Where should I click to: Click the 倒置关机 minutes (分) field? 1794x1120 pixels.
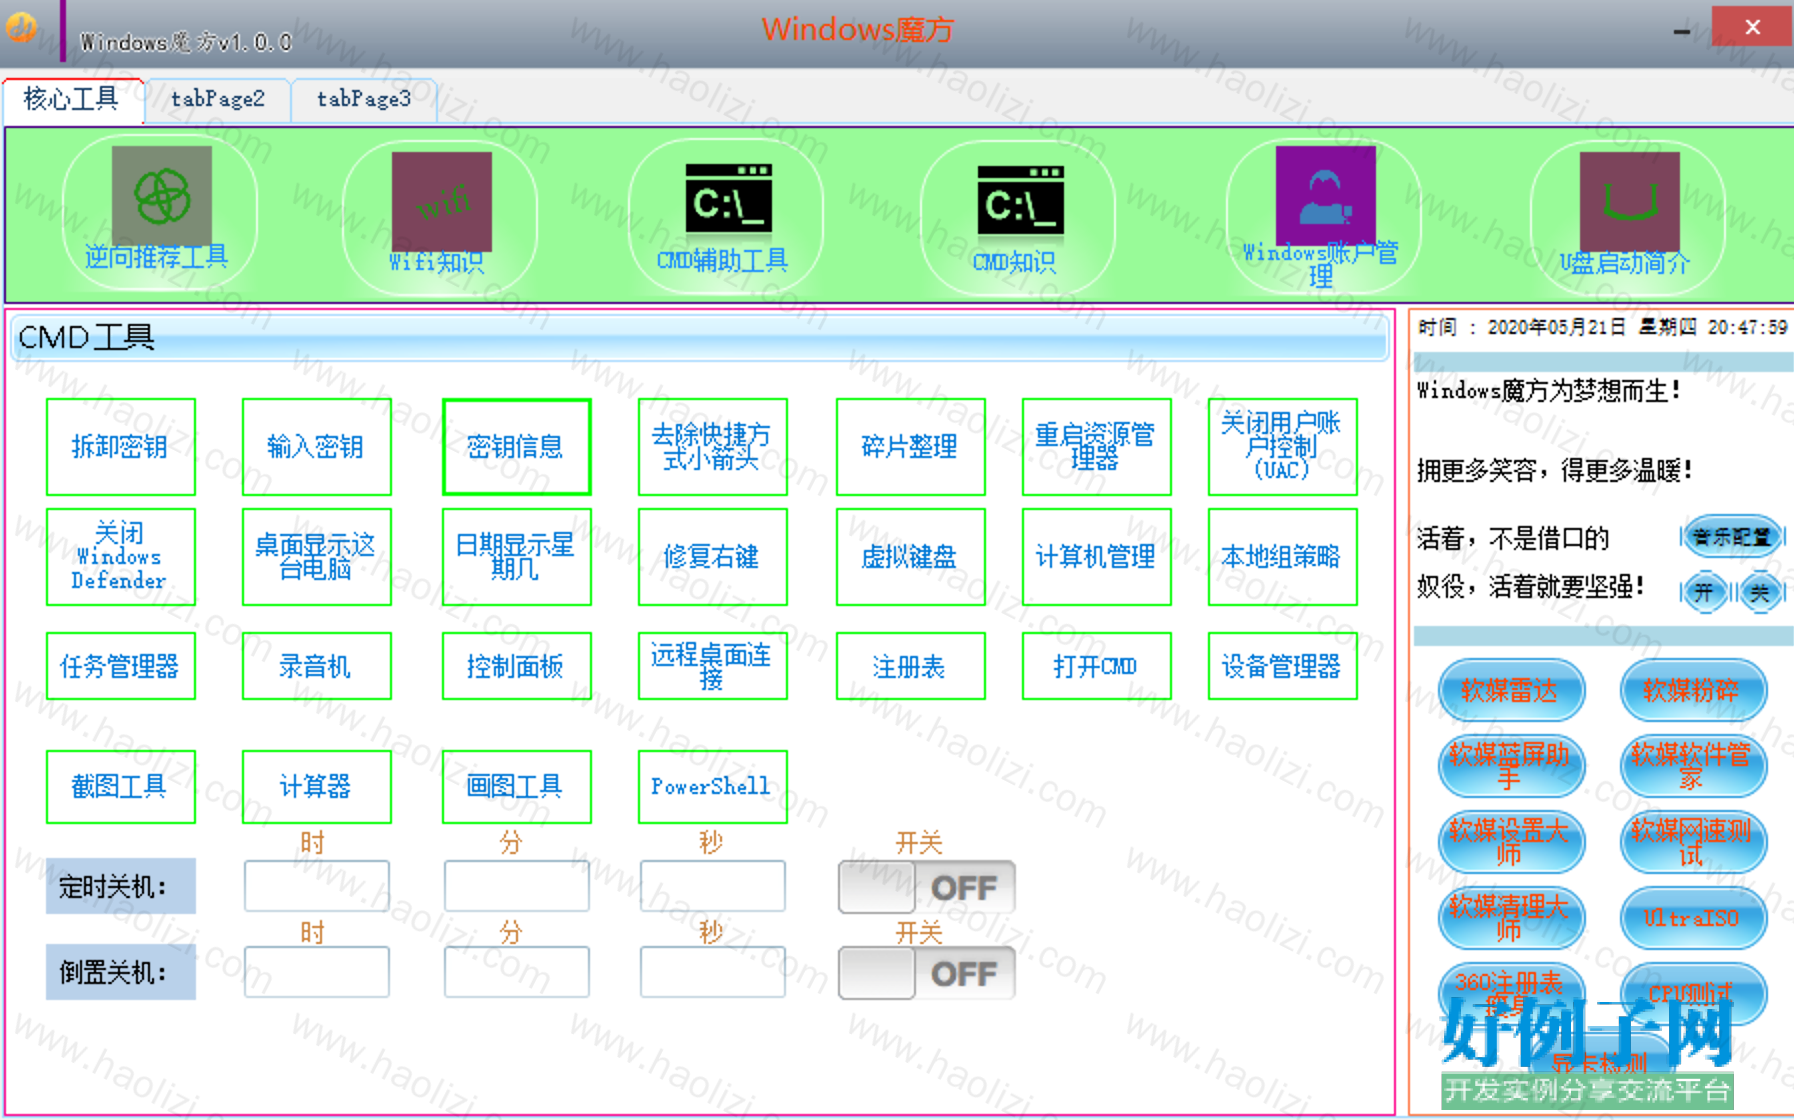pyautogui.click(x=517, y=972)
